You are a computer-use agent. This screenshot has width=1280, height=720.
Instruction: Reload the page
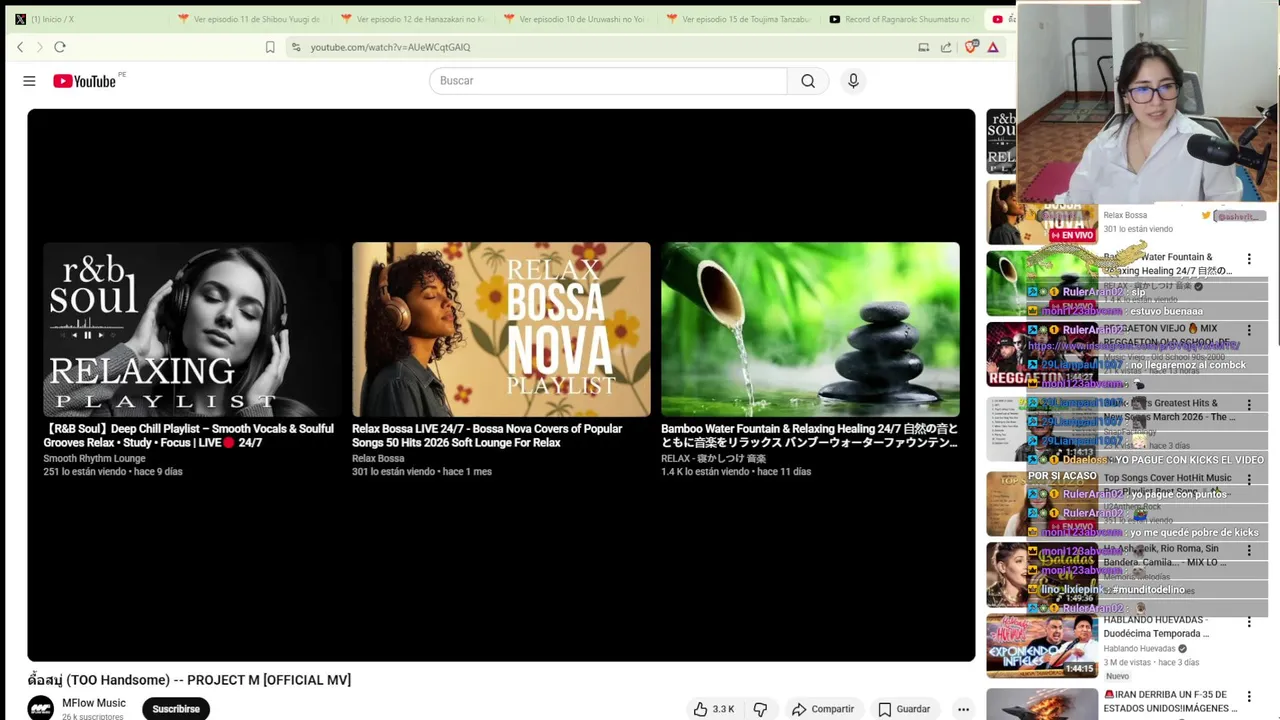tap(60, 47)
